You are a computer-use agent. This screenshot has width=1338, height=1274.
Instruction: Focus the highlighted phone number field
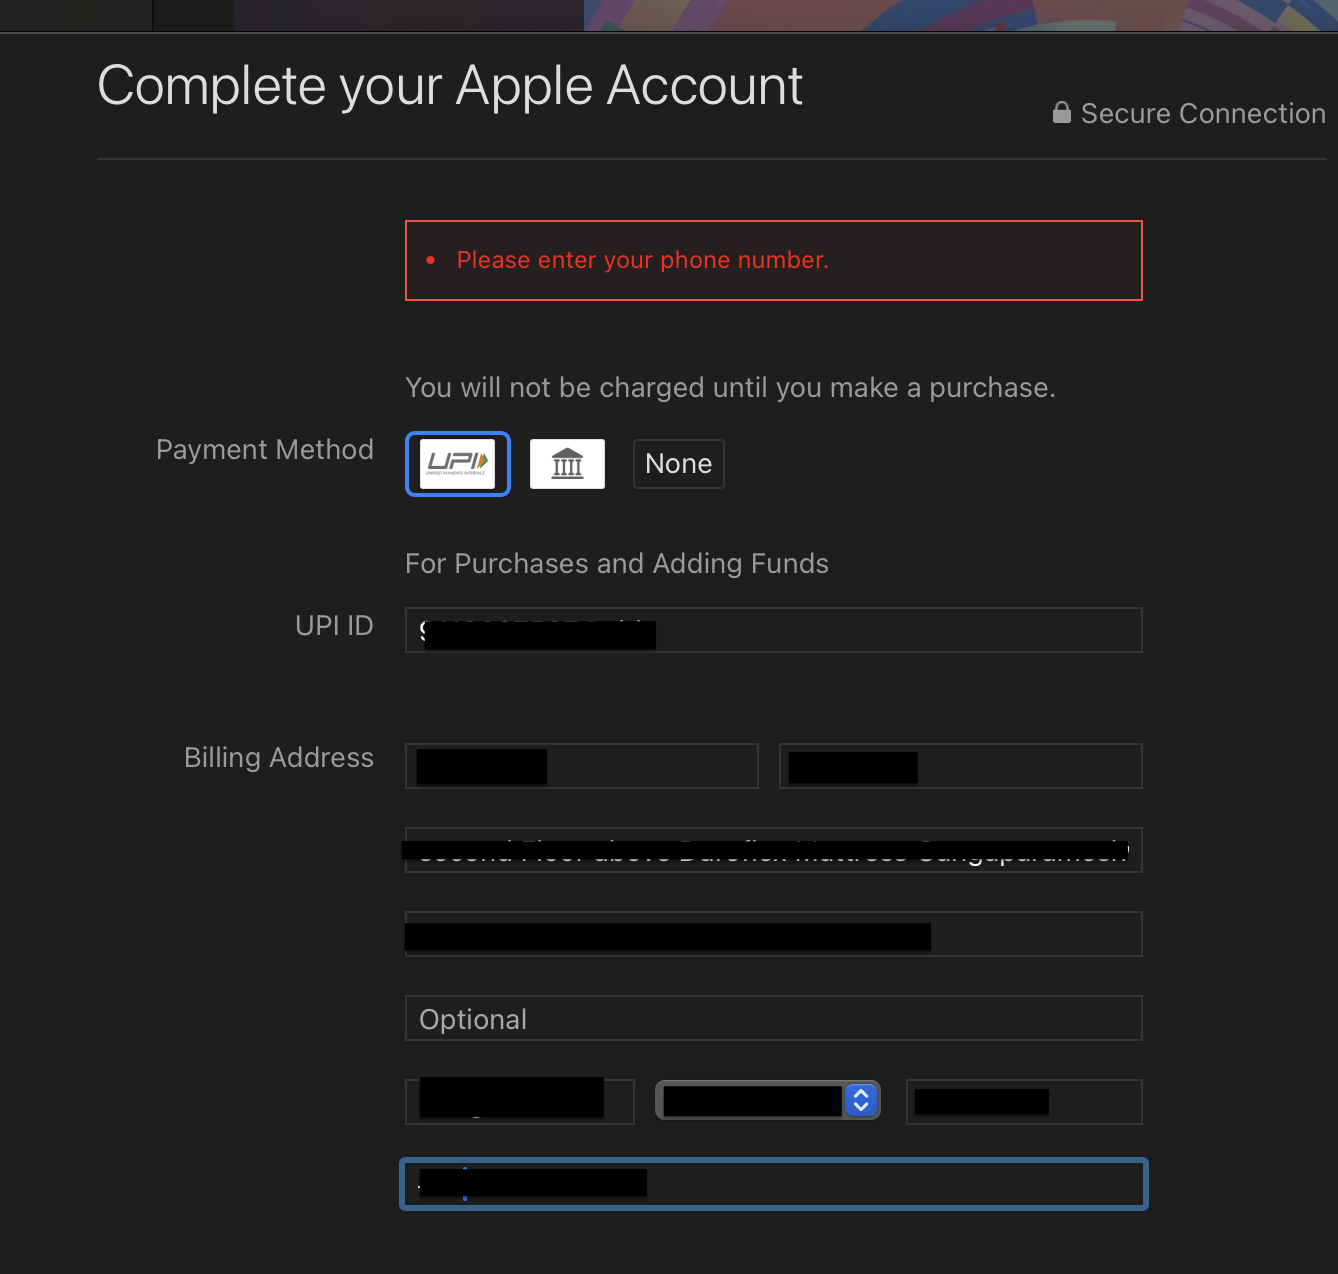[x=772, y=1183]
